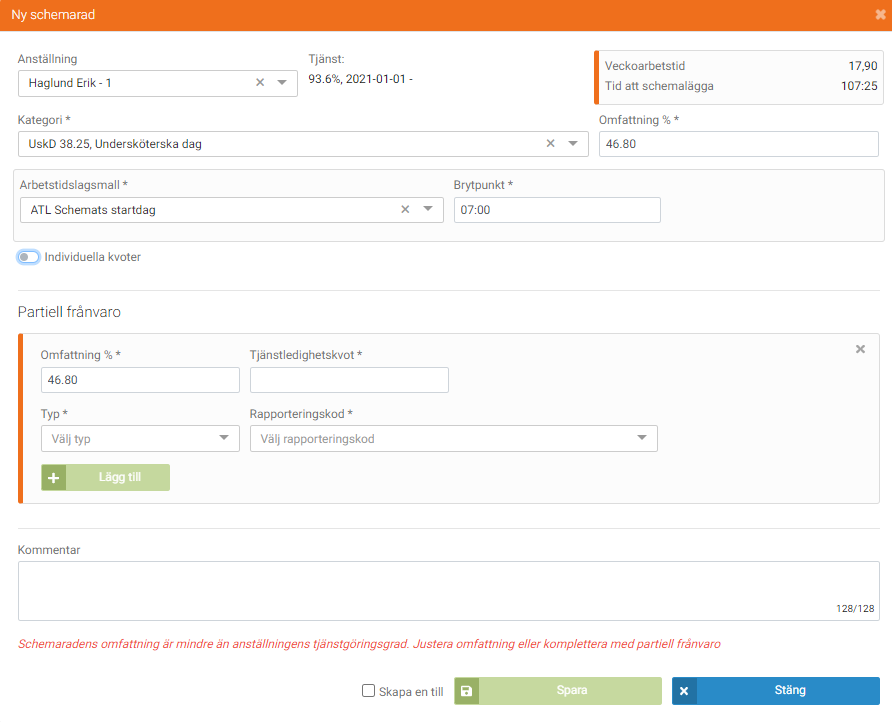
Task: Clear the Anställning selection Haglund Erik
Action: [260, 83]
